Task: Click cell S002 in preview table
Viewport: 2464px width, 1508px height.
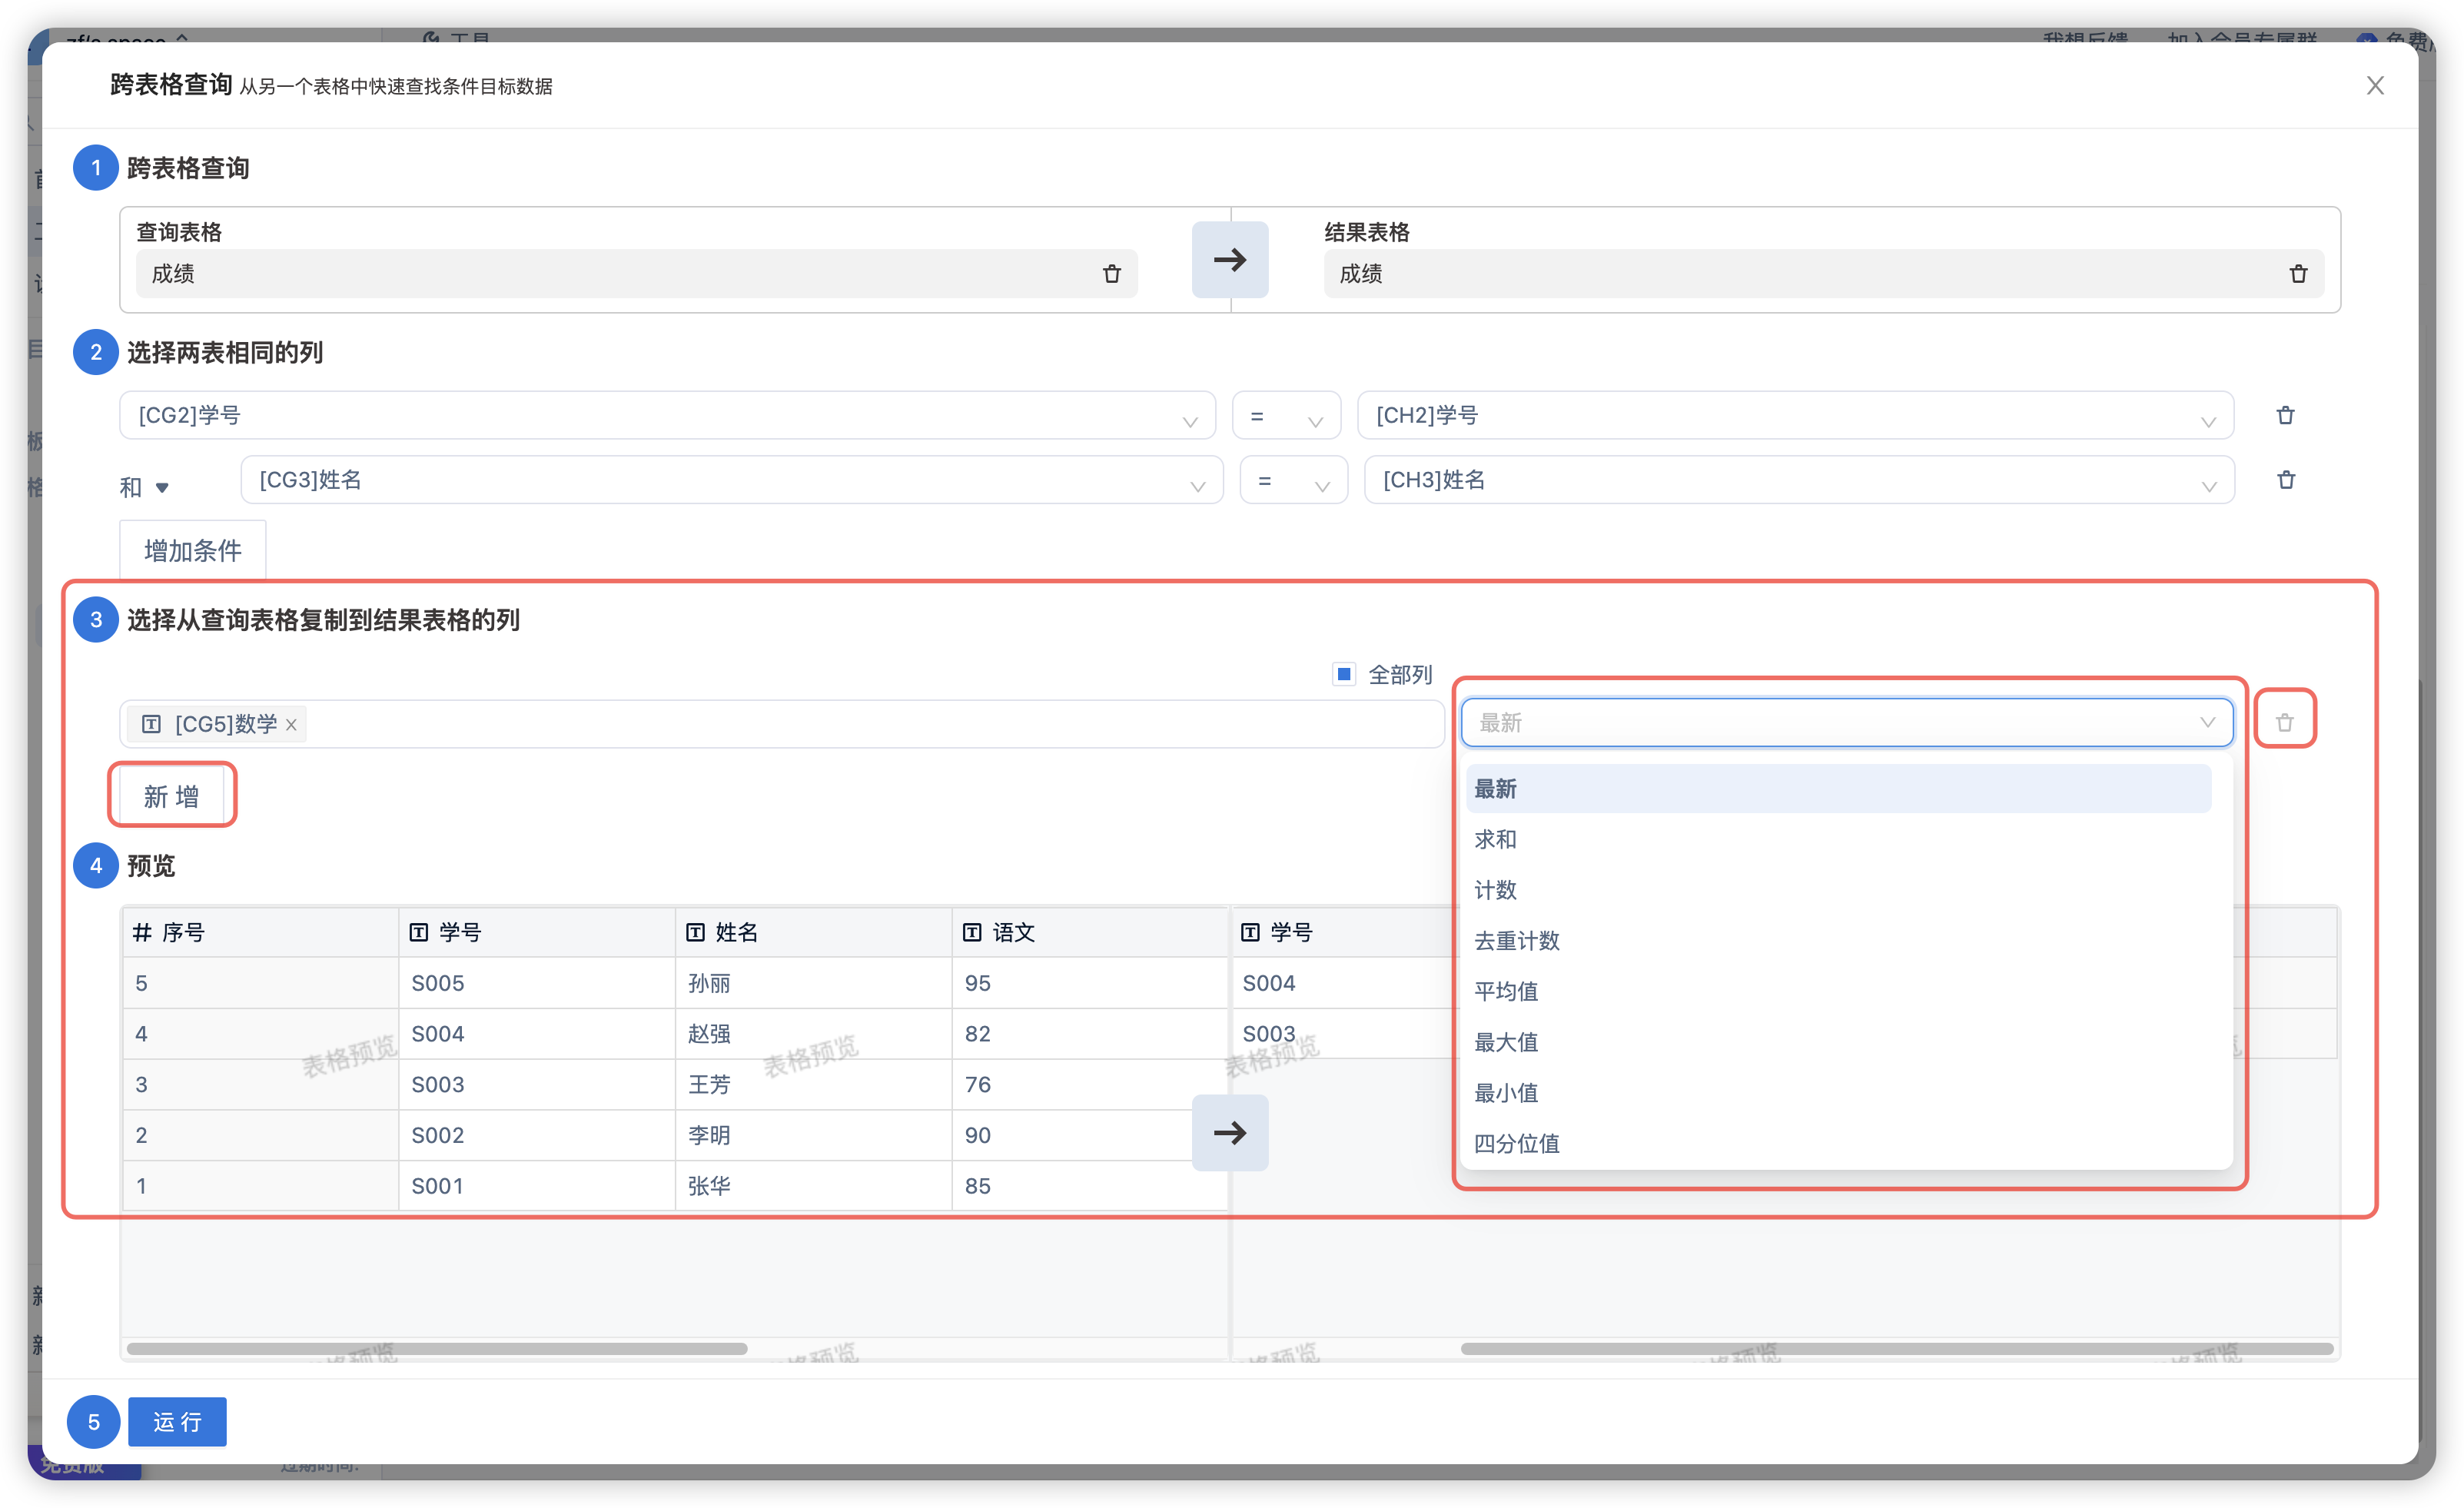Action: [x=537, y=1135]
